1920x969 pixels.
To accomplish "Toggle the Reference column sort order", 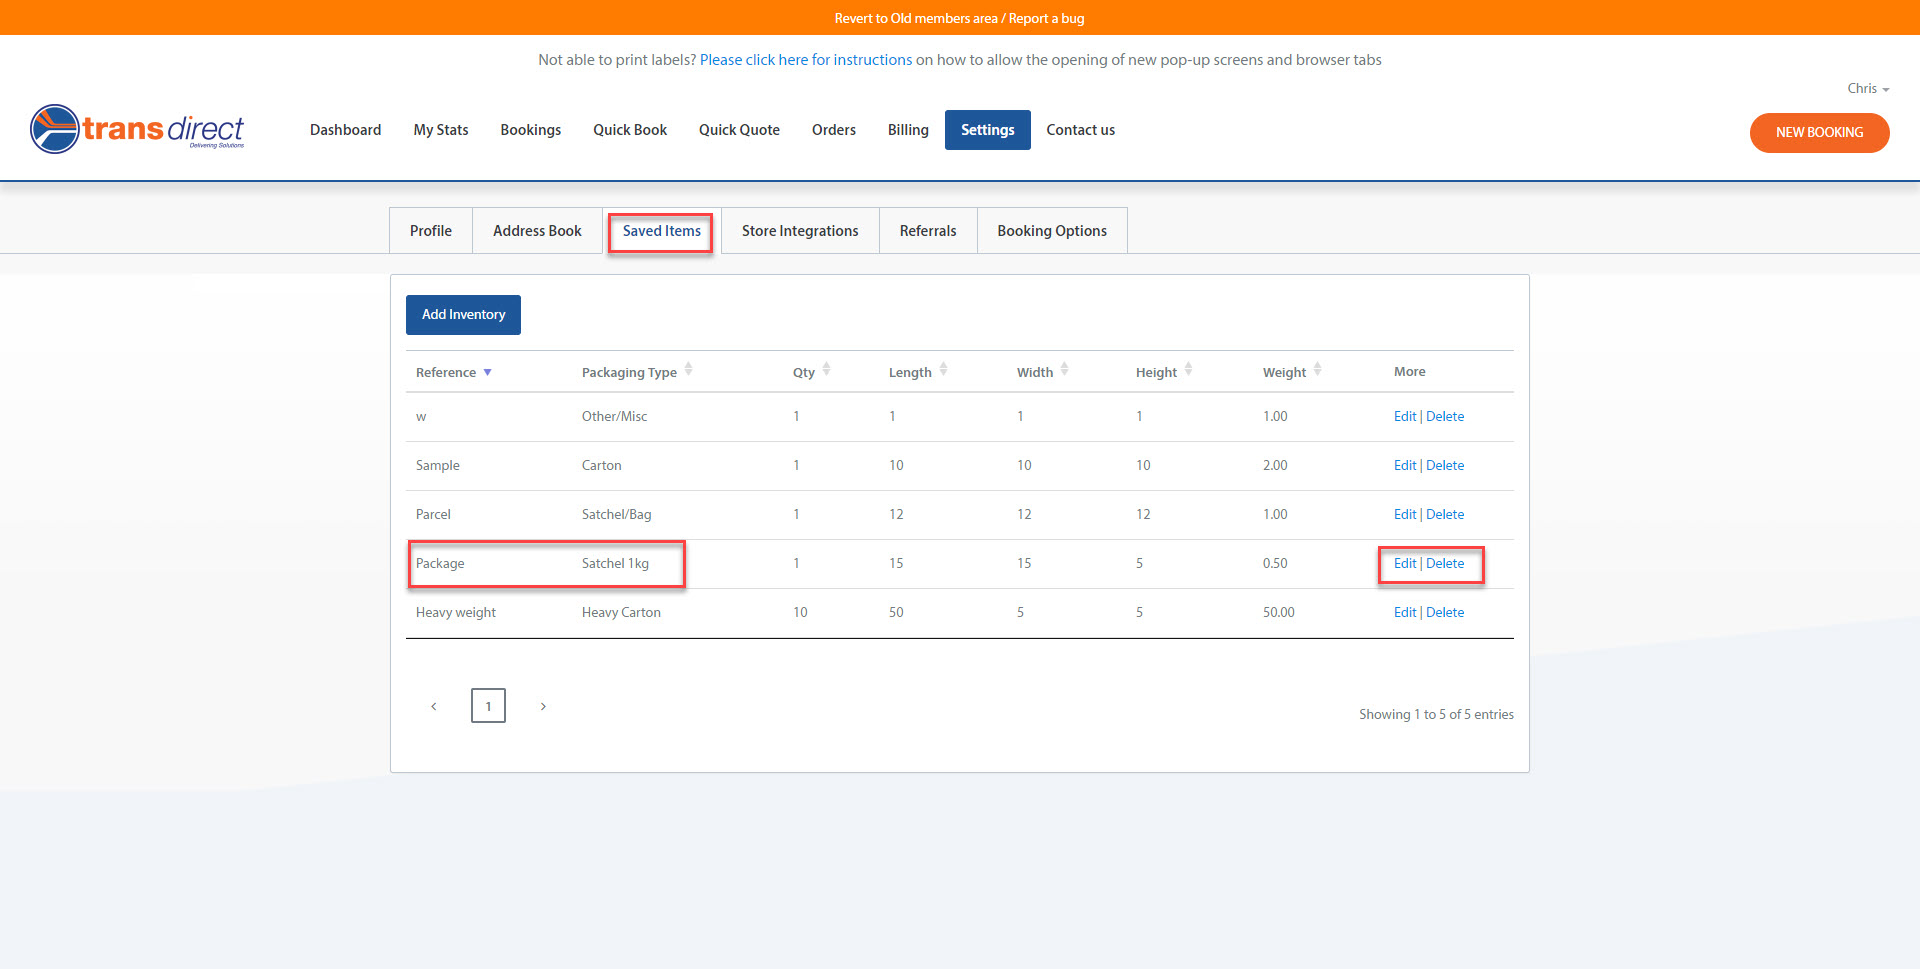I will 488,371.
